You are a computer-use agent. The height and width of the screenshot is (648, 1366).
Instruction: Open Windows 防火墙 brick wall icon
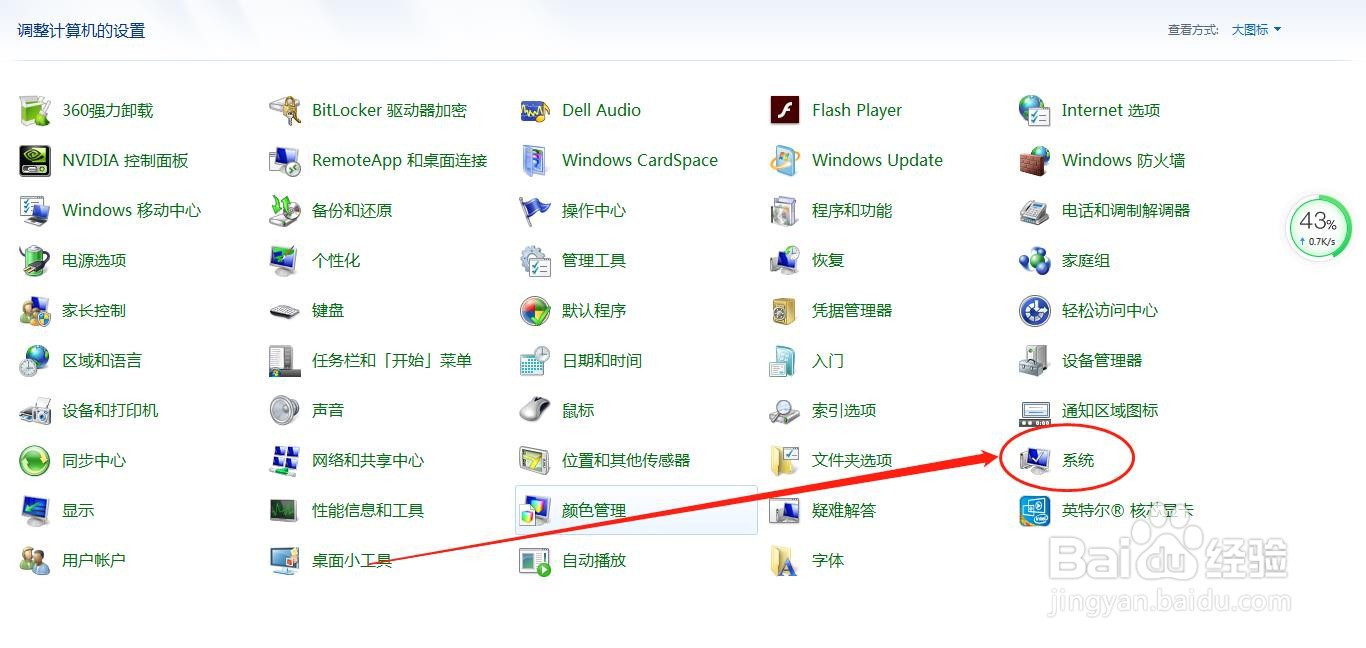[x=1035, y=160]
